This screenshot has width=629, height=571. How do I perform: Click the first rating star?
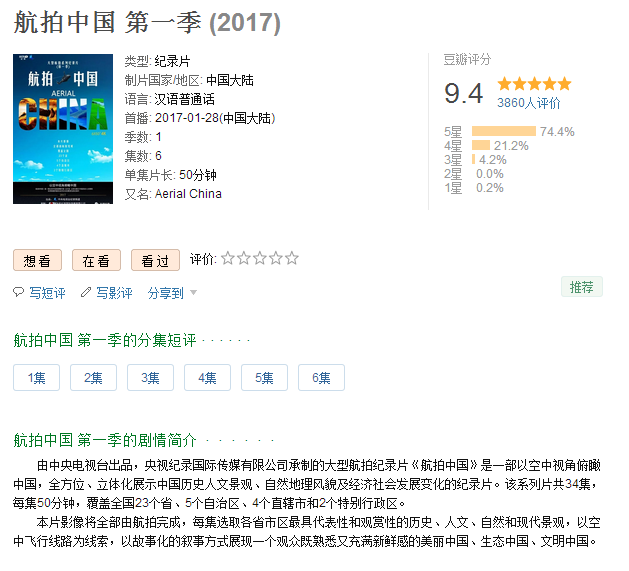[228, 258]
